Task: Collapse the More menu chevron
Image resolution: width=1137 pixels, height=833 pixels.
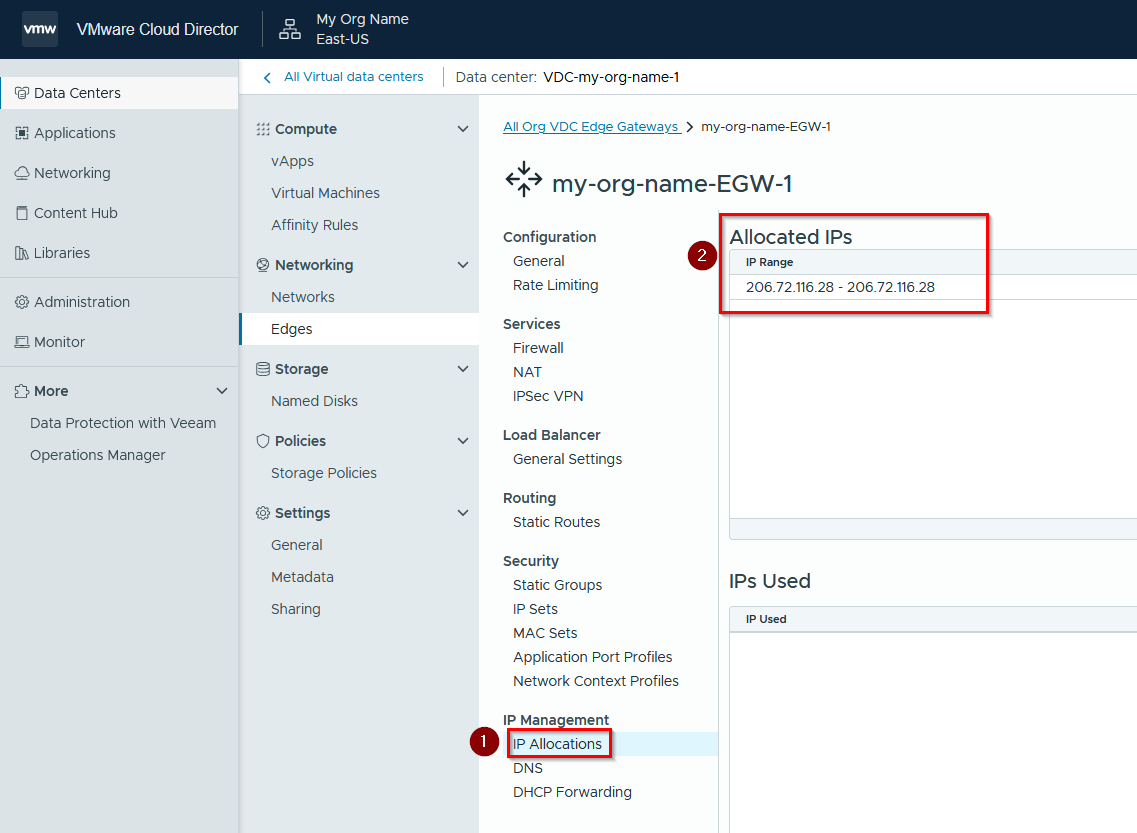Action: [x=222, y=391]
